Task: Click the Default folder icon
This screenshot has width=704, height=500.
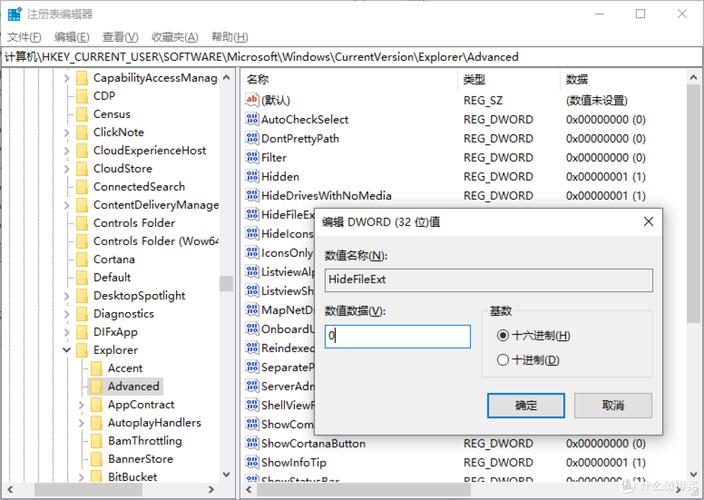Action: point(82,277)
